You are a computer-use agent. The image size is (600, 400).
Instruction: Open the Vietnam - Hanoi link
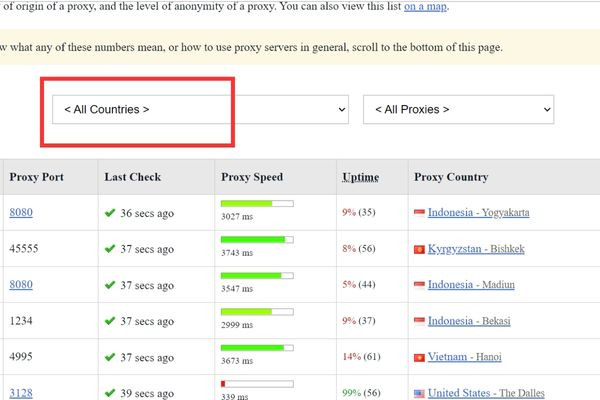(465, 357)
